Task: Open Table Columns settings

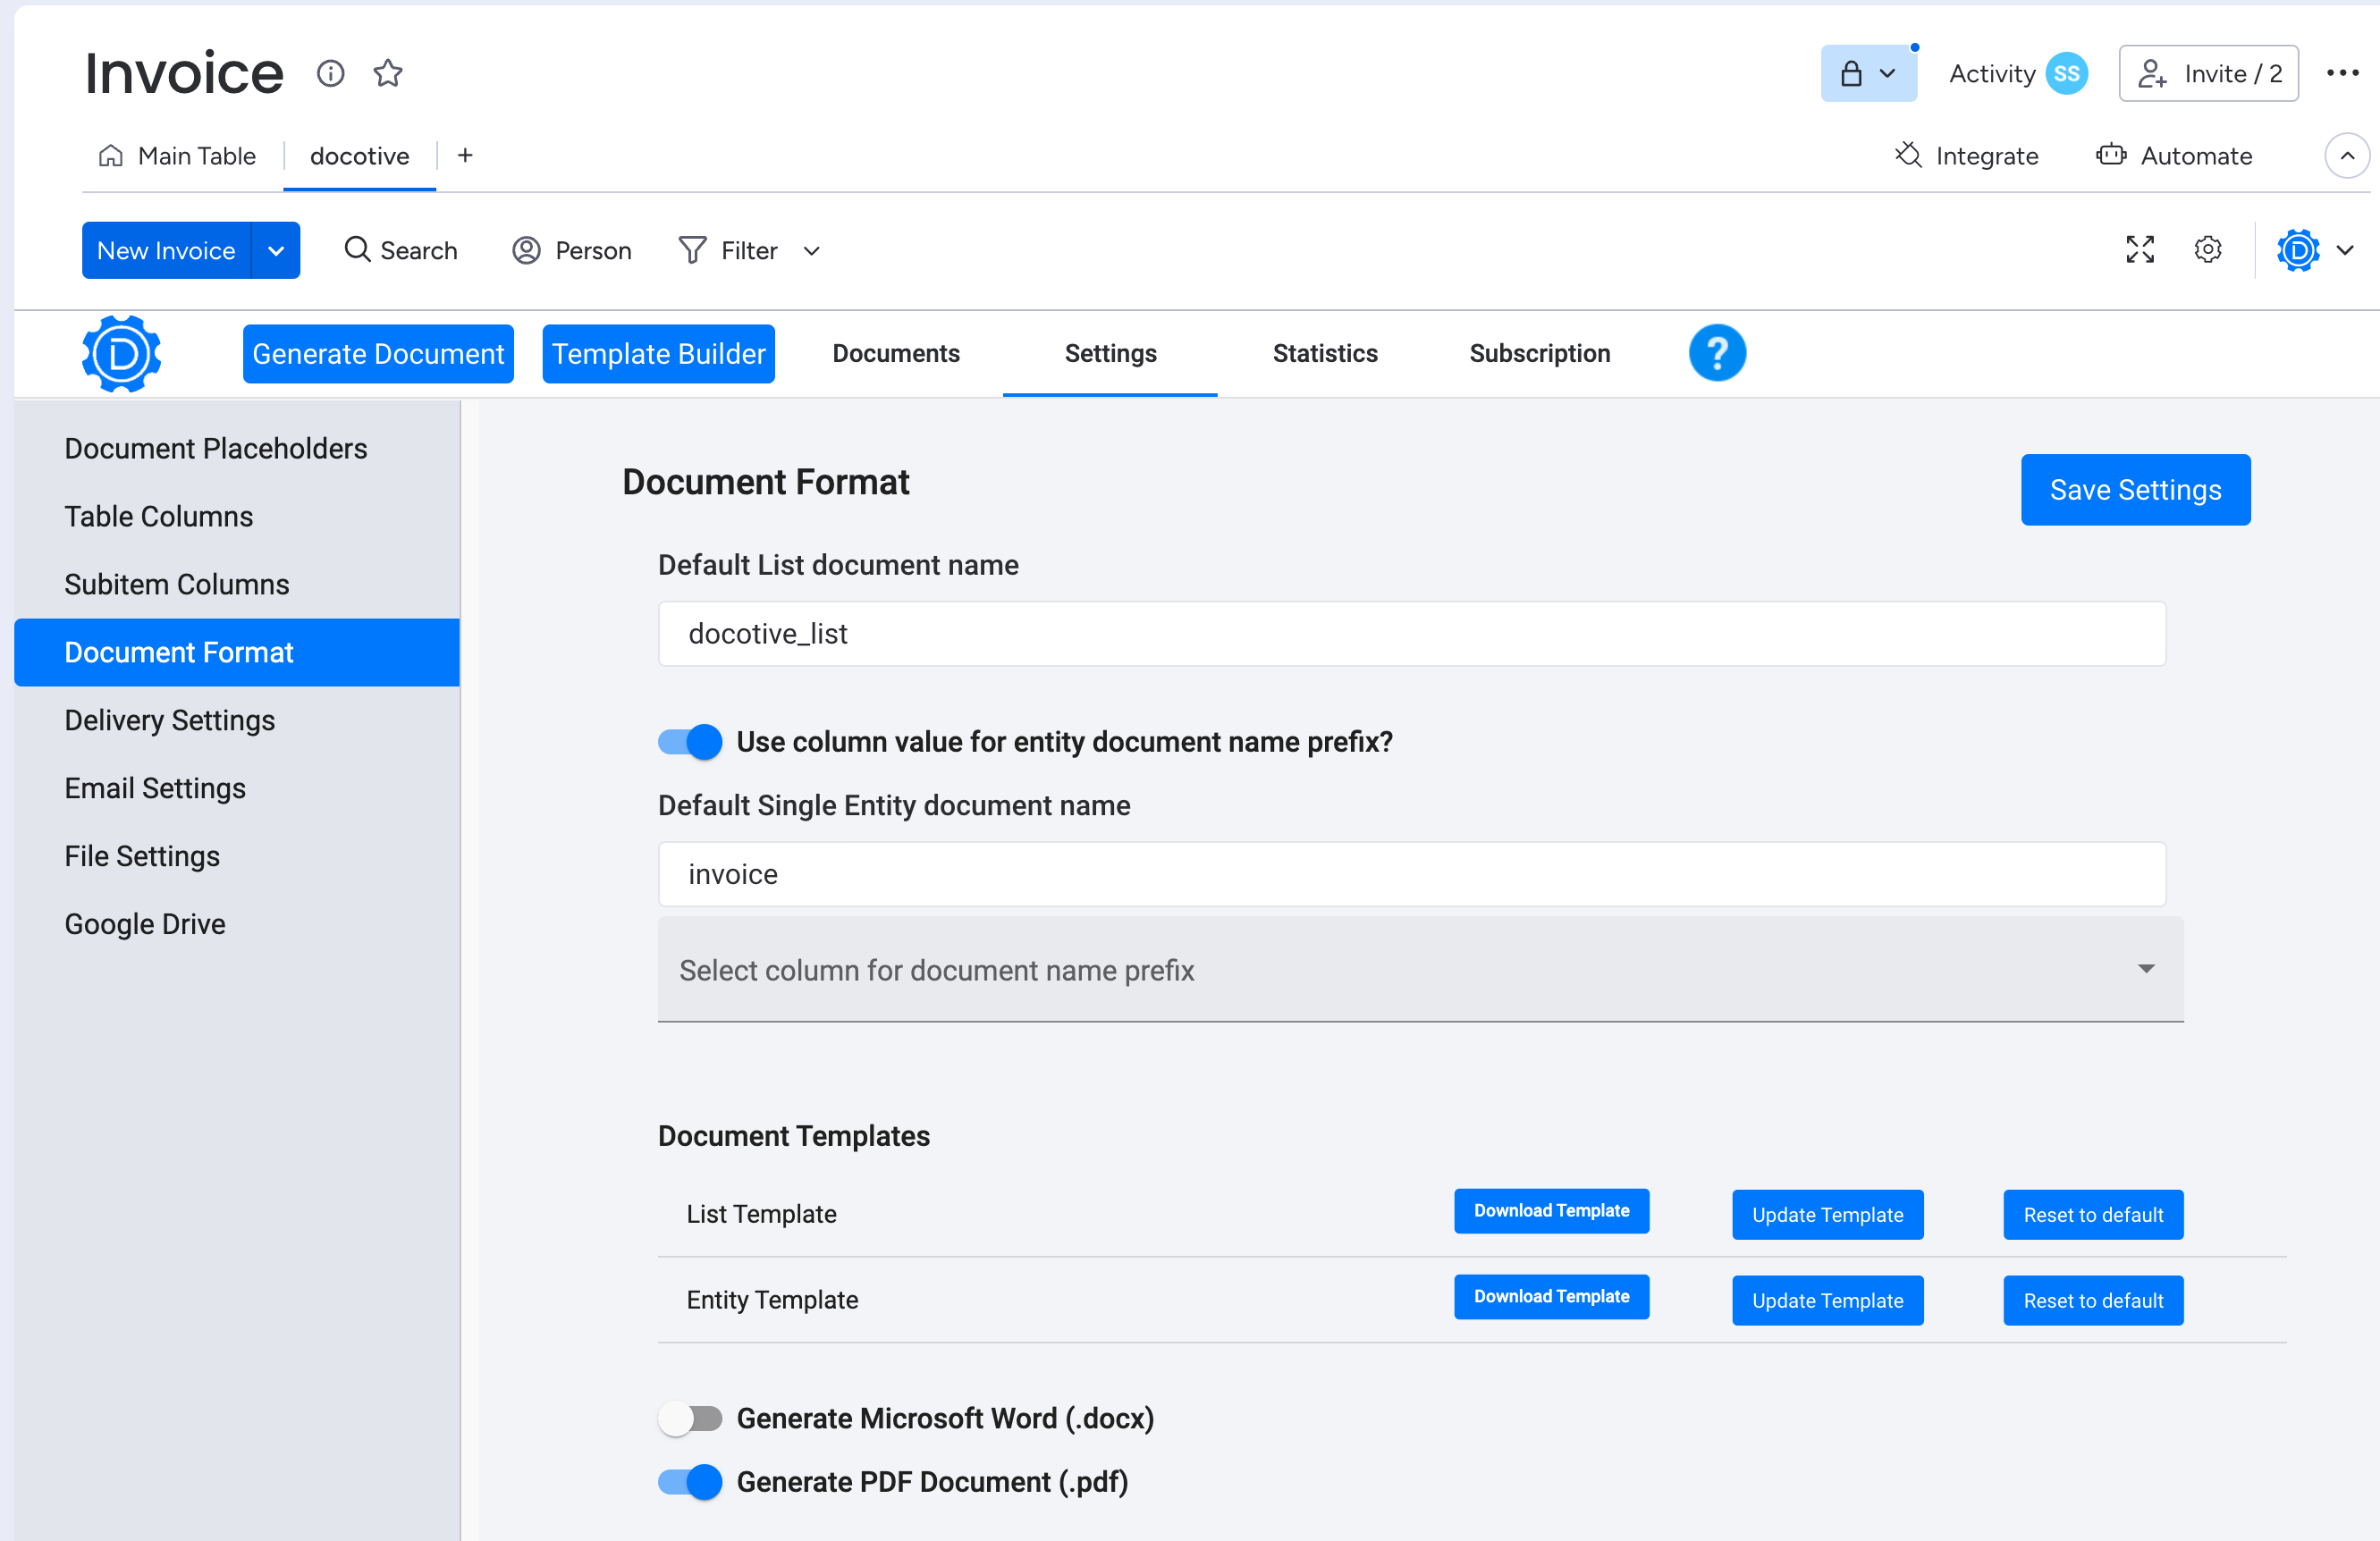Action: (x=237, y=516)
